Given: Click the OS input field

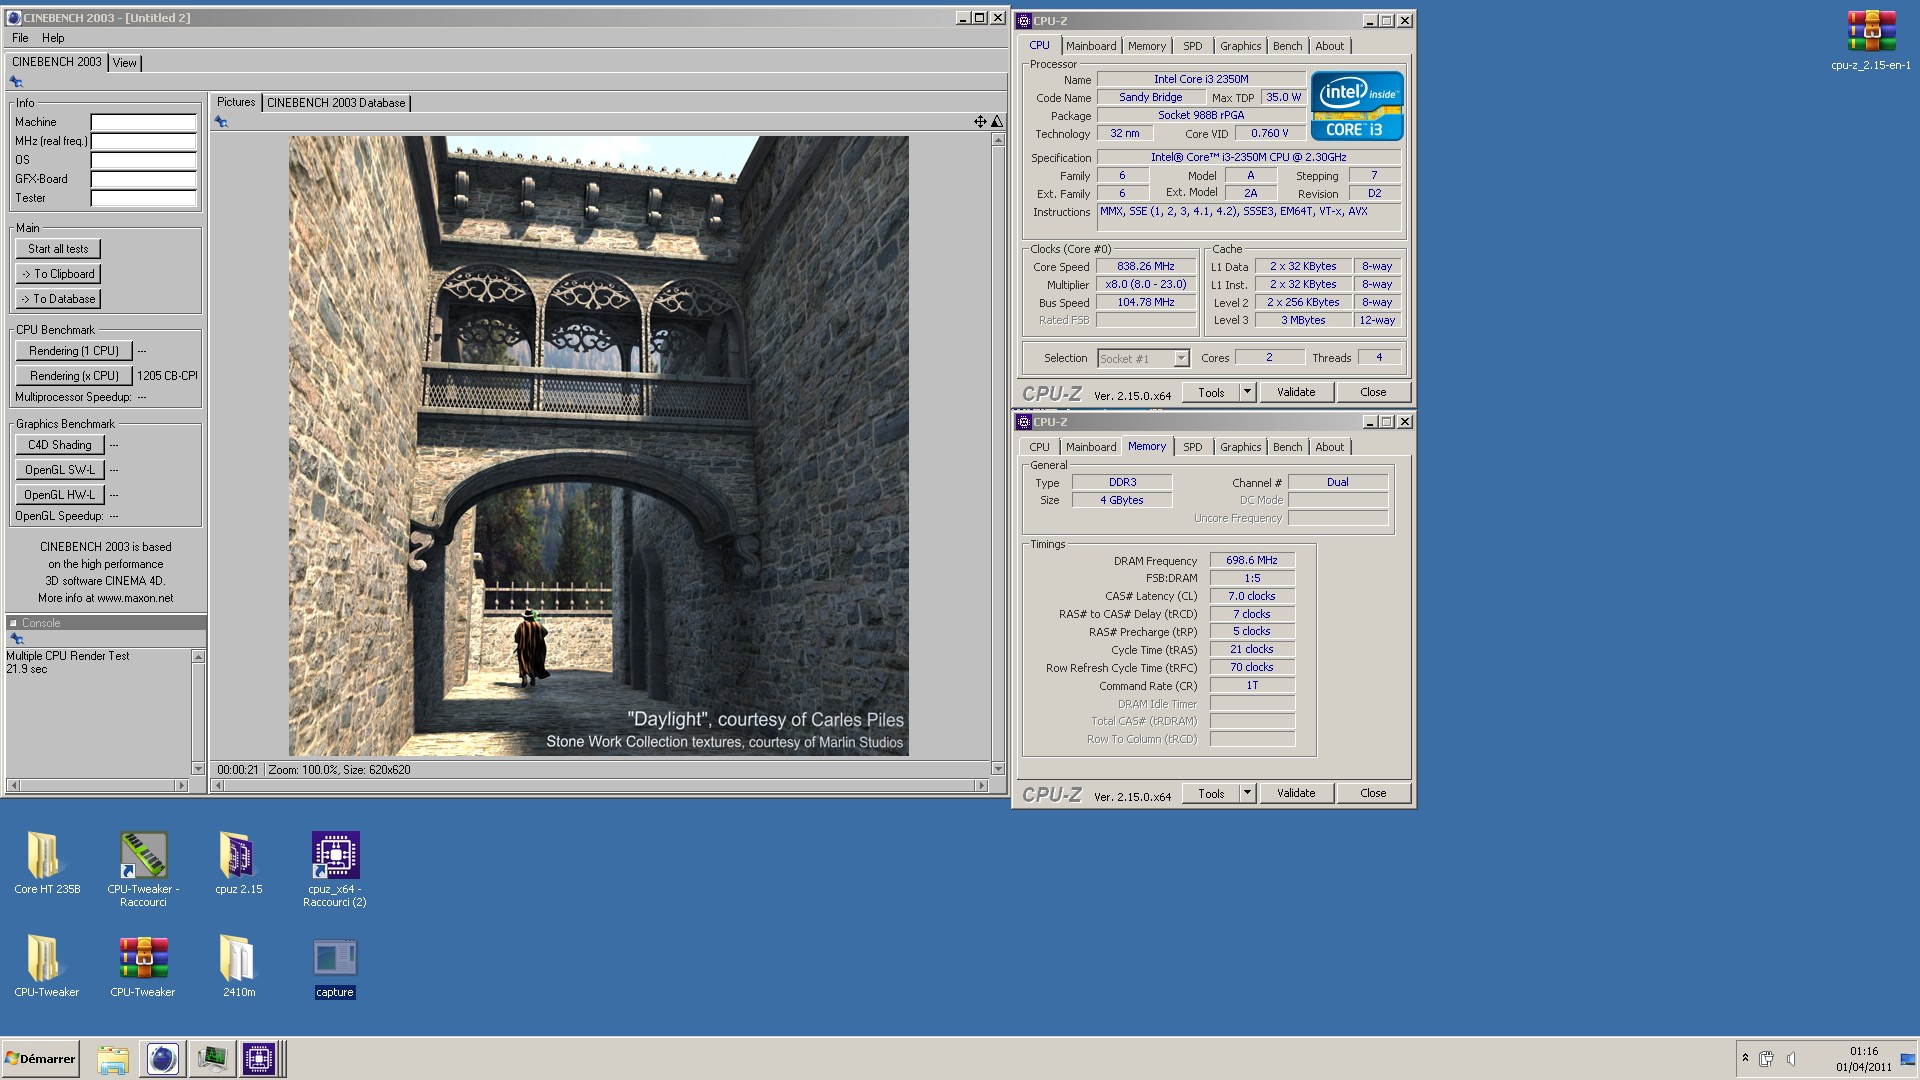Looking at the screenshot, I should coord(144,160).
